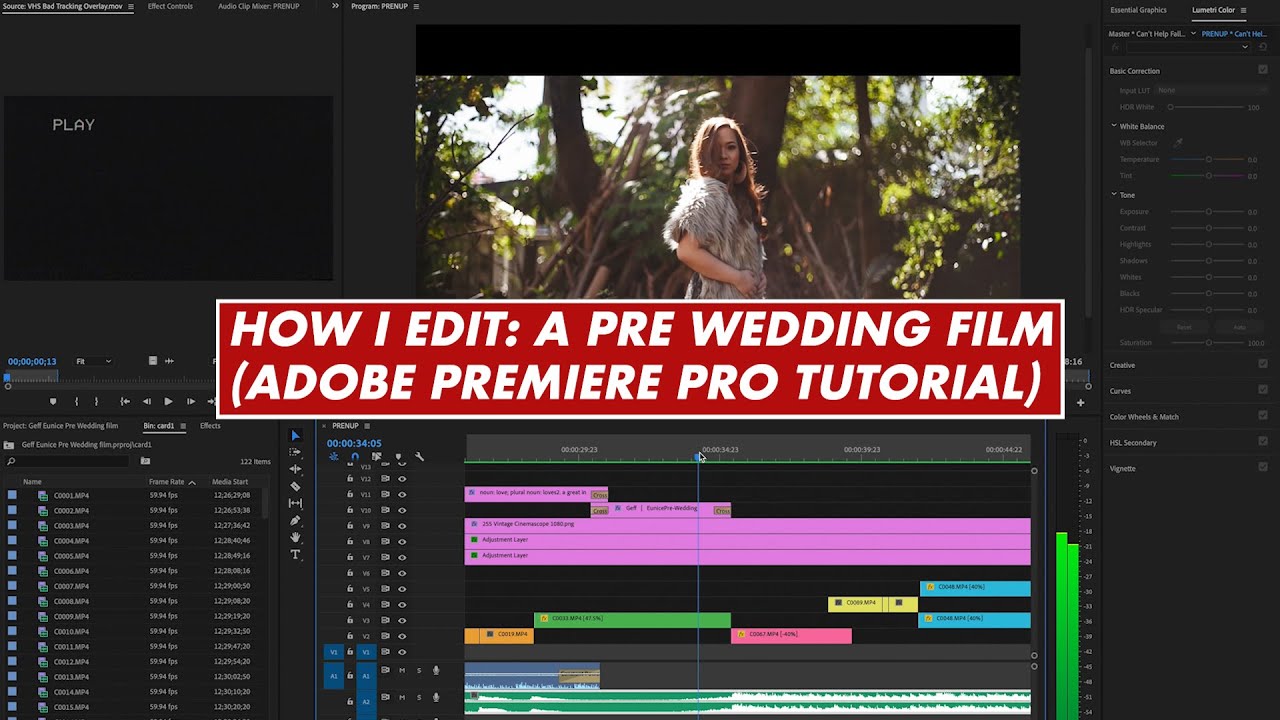
Task: Click the Exposure slider handle
Action: pyautogui.click(x=1208, y=211)
